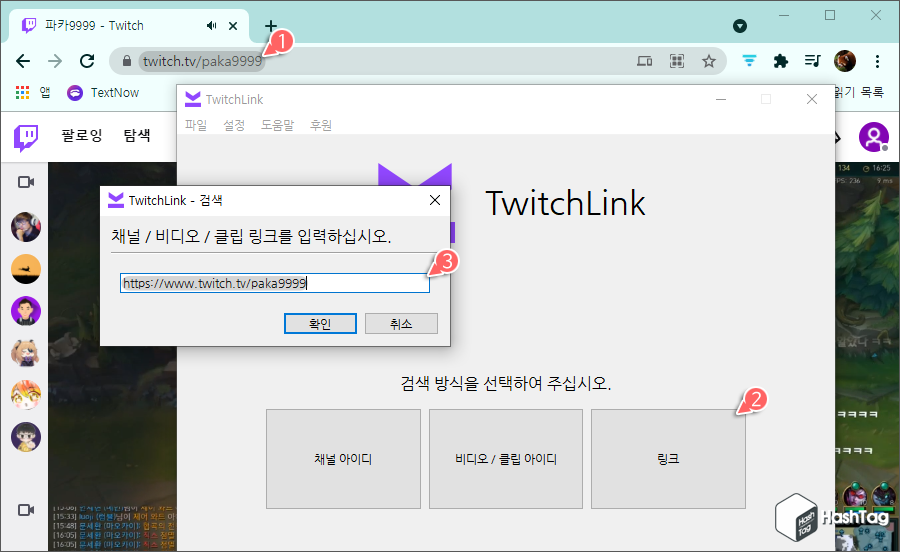
Task: Minimize the Chrome window
Action: tap(783, 15)
